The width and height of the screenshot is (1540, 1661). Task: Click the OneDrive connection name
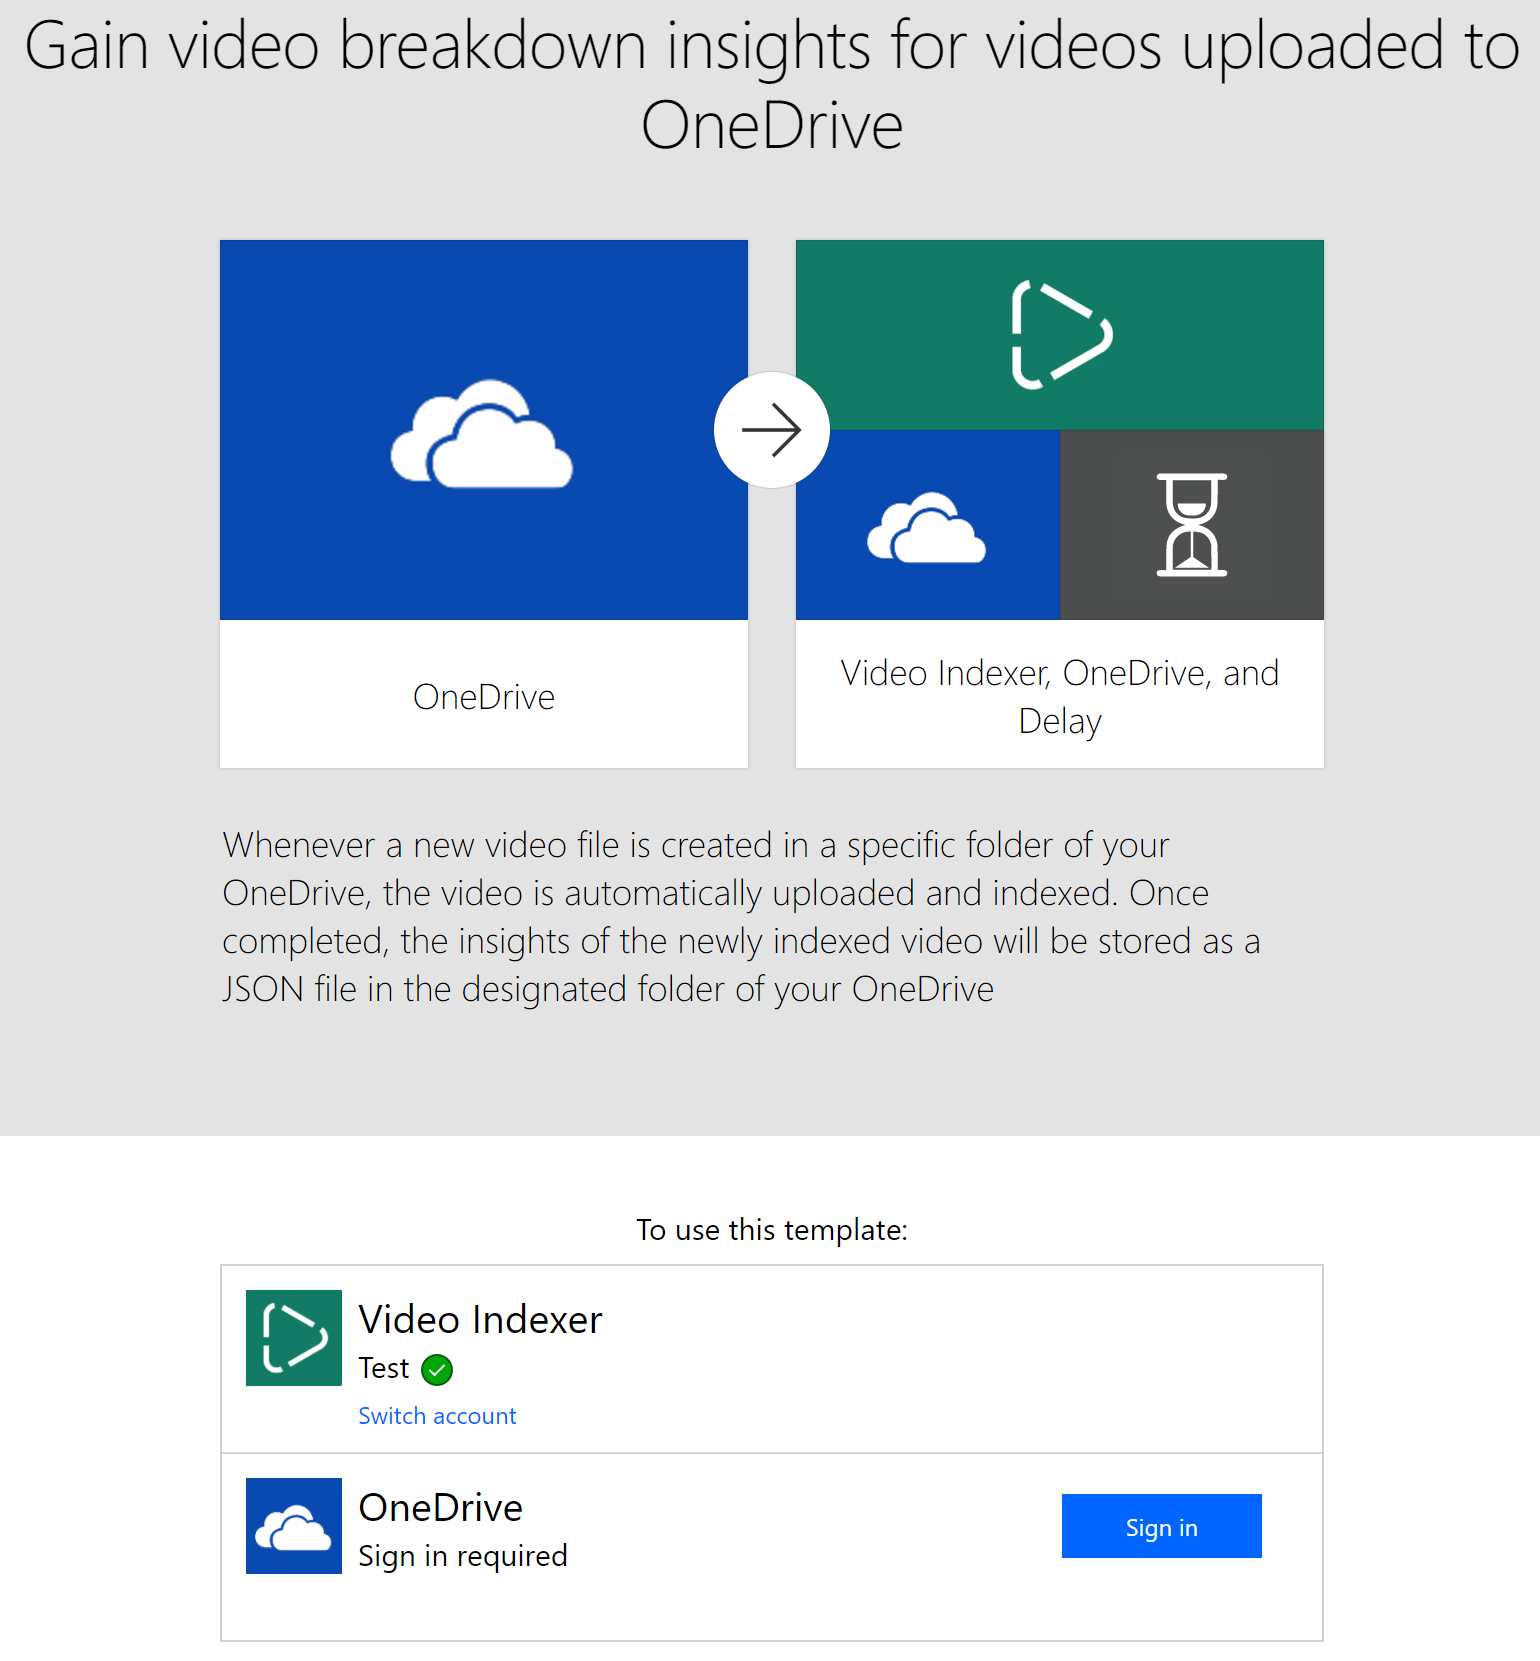[440, 1508]
